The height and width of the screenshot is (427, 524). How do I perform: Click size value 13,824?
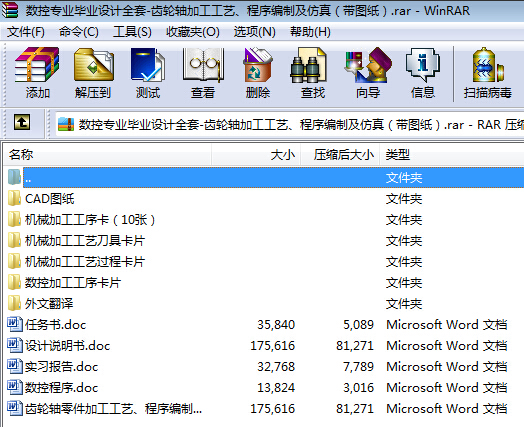tap(276, 388)
